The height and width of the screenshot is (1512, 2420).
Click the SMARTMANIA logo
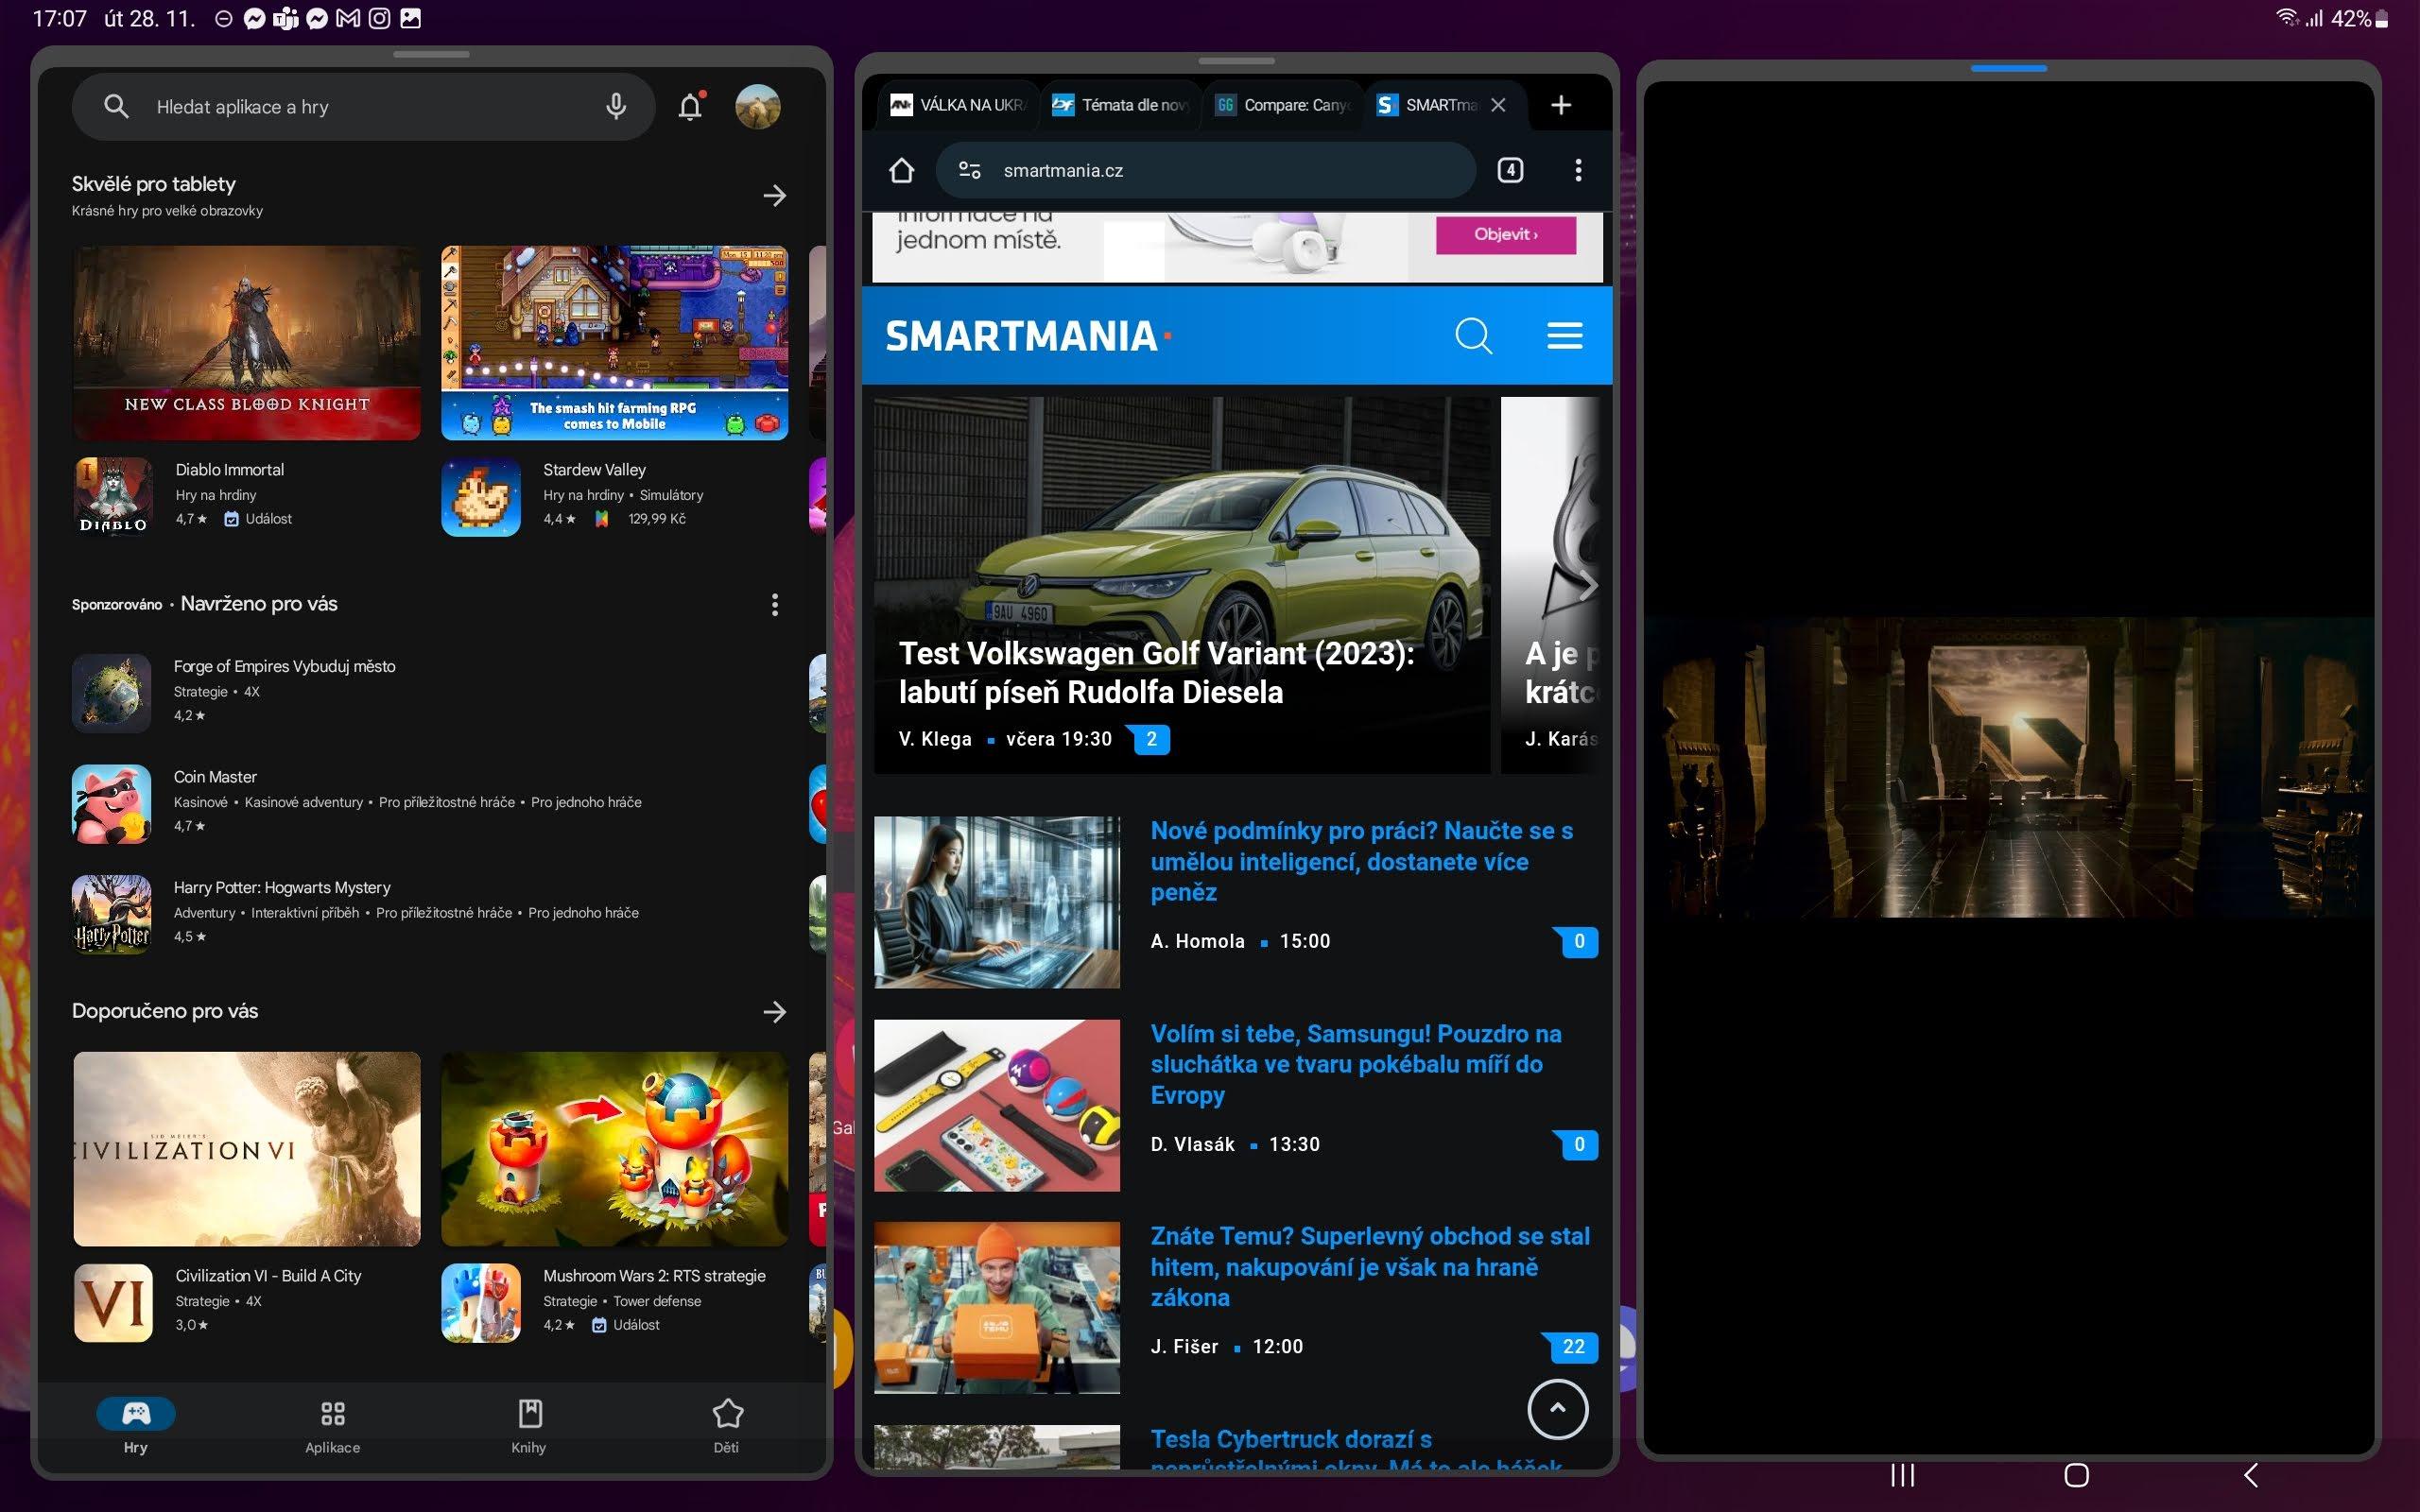click(x=1028, y=336)
